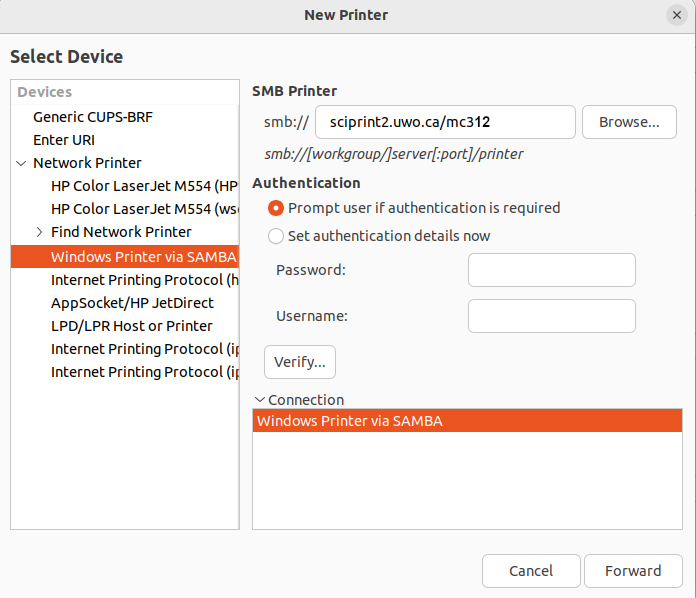696x598 pixels.
Task: Collapse the Network Printer tree chevron
Action: coord(21,163)
